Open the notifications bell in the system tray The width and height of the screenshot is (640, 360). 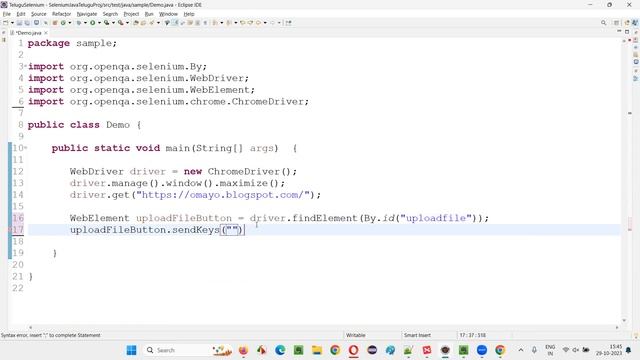coord(629,350)
